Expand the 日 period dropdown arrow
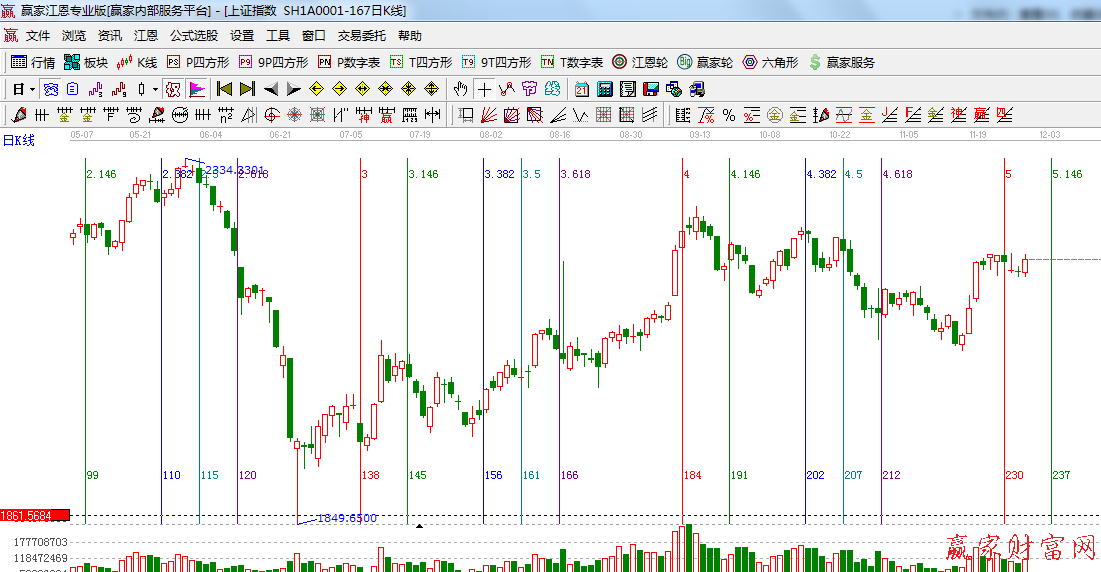Viewport: 1101px width, 572px height. tap(32, 89)
